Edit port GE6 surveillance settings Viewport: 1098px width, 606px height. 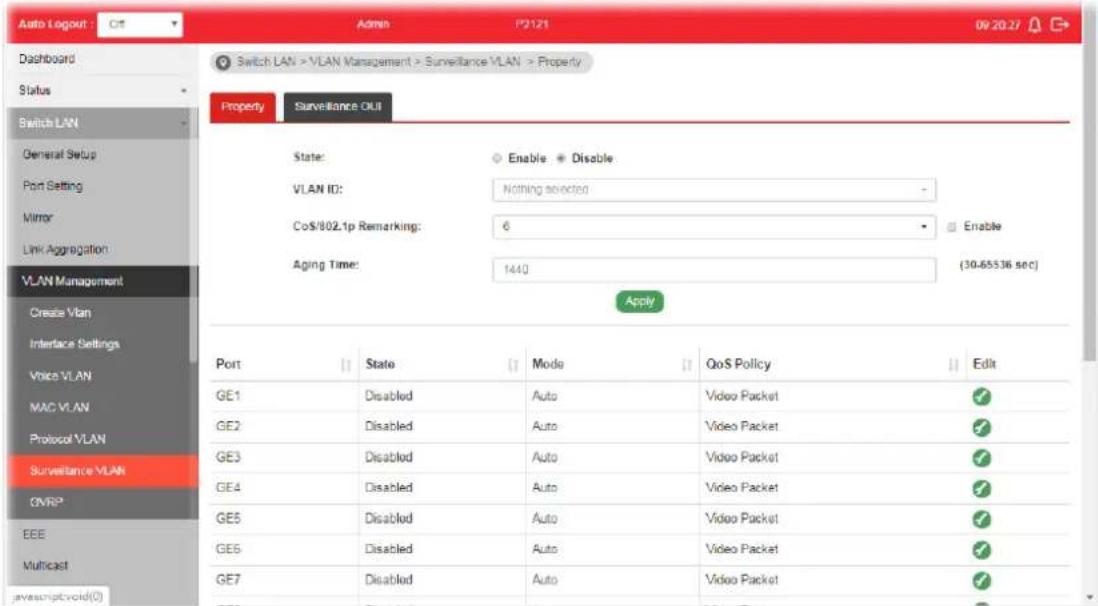(982, 550)
